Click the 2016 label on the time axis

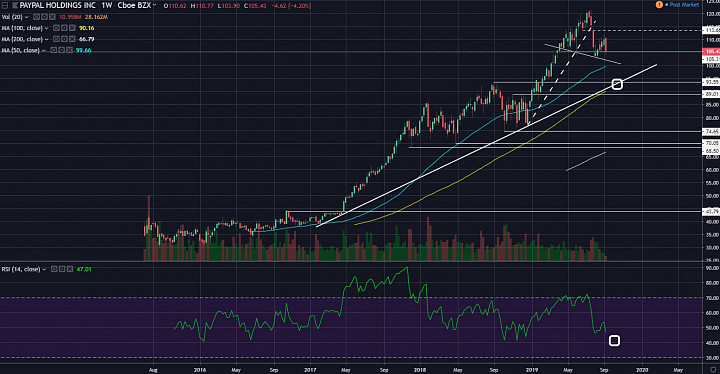pyautogui.click(x=200, y=369)
